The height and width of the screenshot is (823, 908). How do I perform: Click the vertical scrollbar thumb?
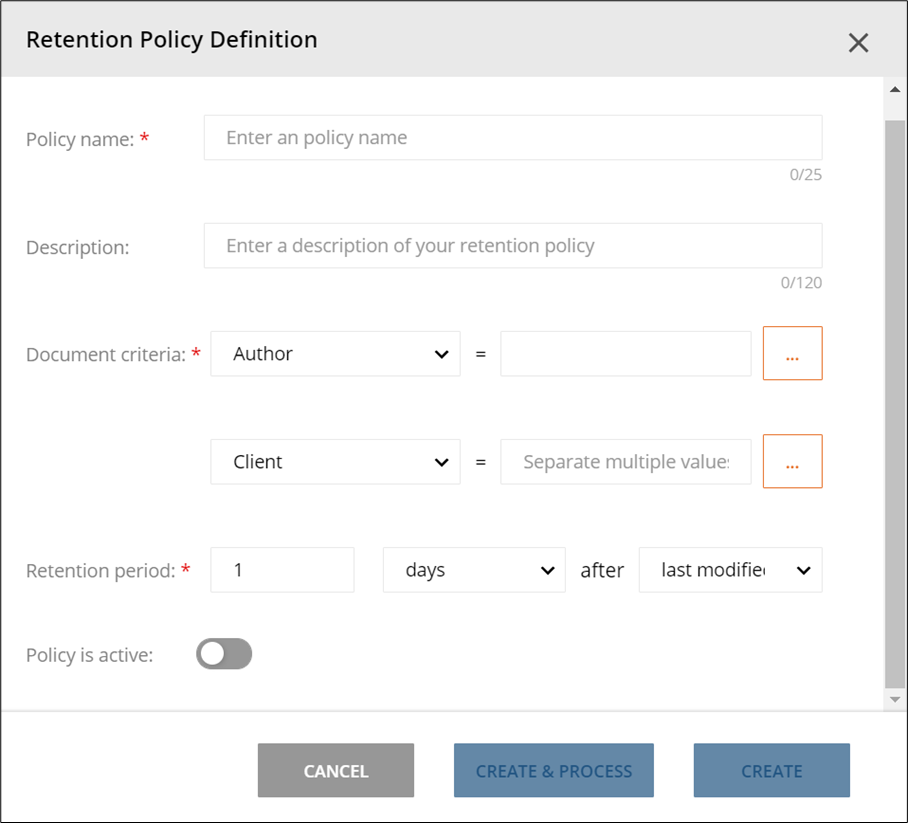(895, 400)
